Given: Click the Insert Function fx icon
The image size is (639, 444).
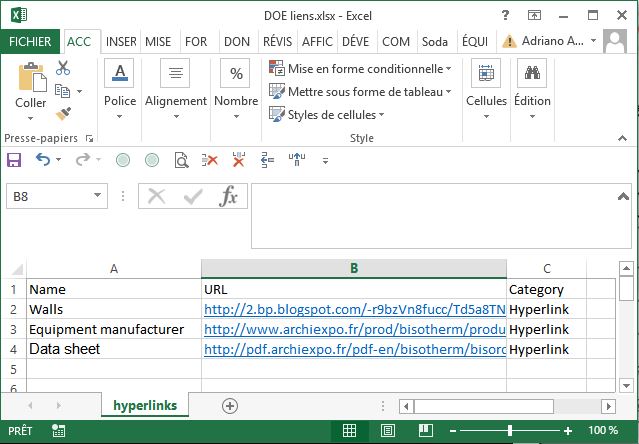Looking at the screenshot, I should (x=229, y=196).
